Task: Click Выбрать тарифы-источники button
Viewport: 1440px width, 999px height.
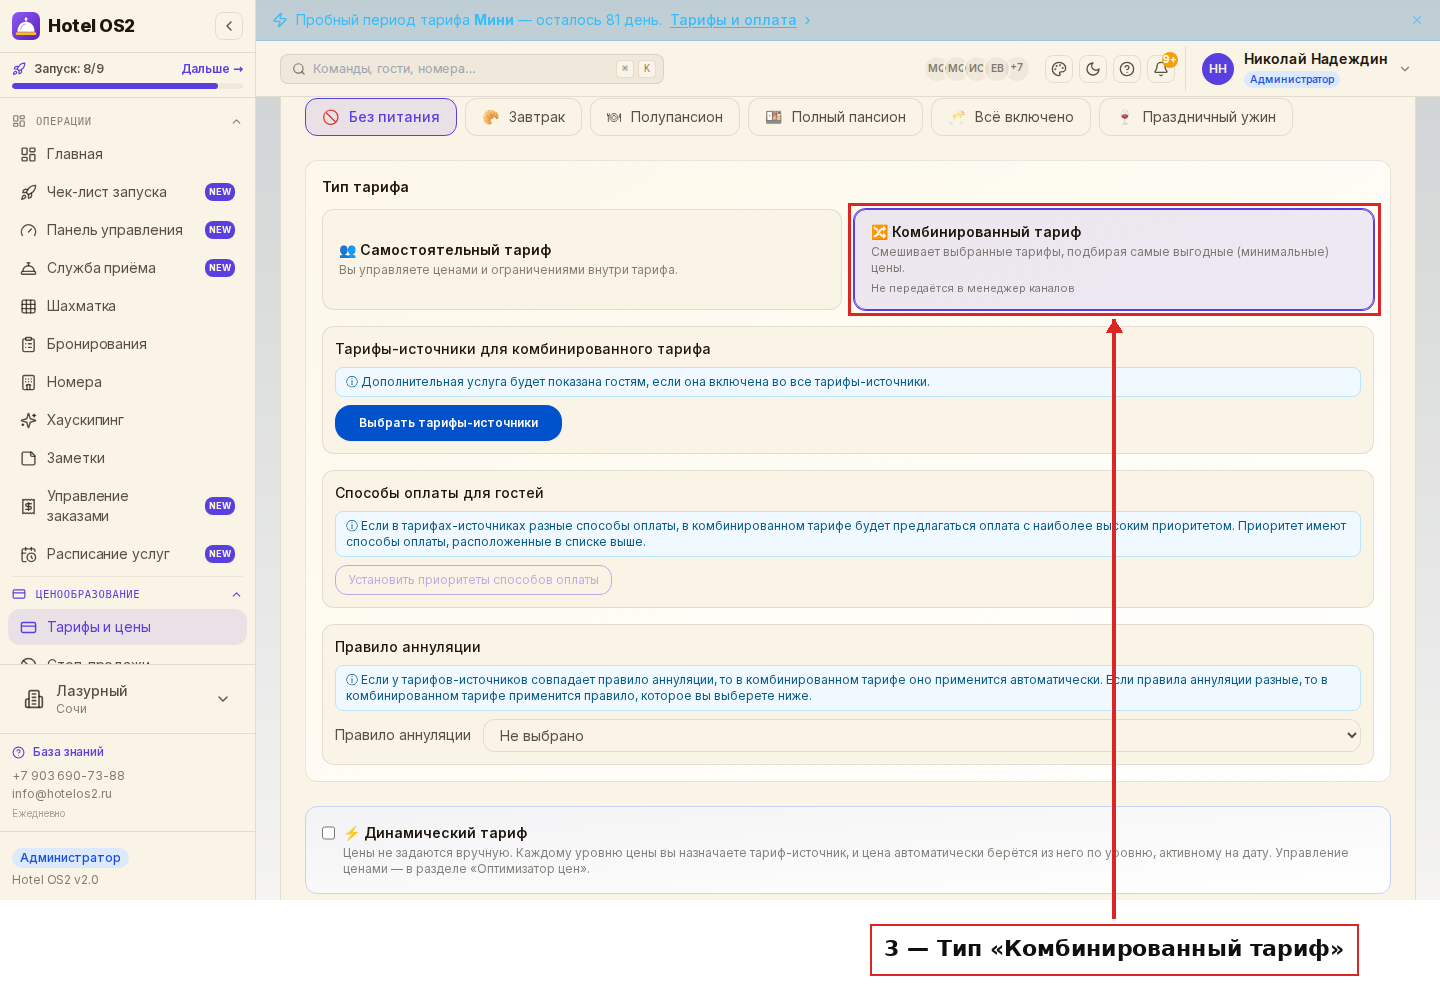Action: point(448,423)
